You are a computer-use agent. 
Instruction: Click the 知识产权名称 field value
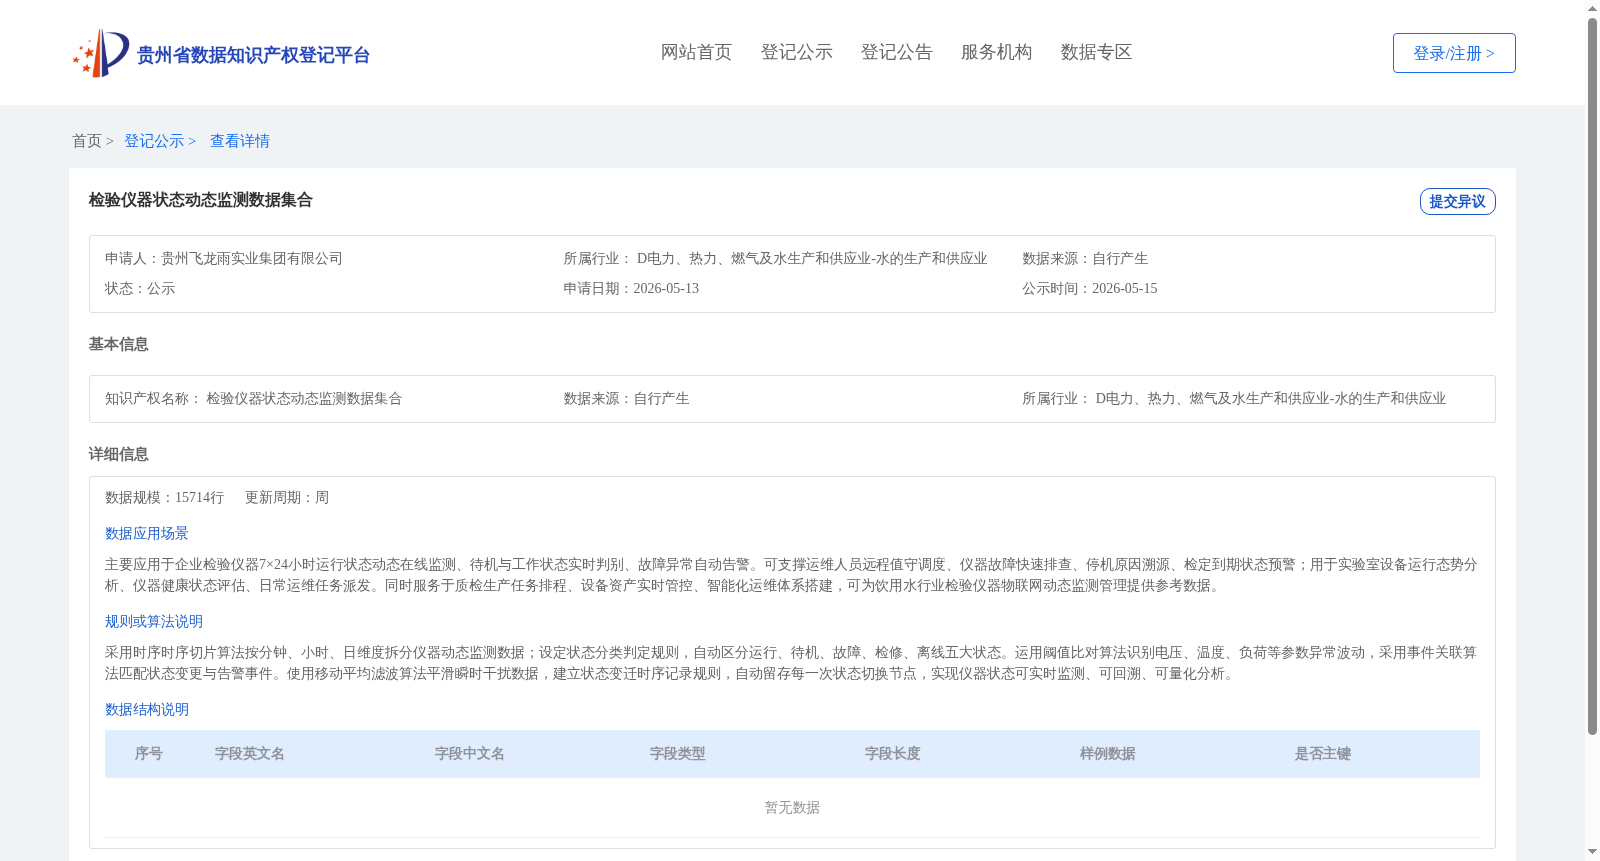[304, 398]
